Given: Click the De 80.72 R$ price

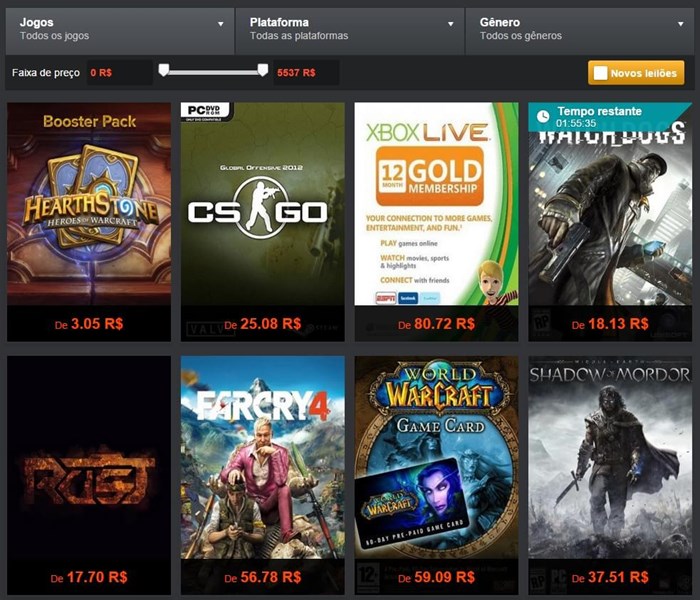Looking at the screenshot, I should click(436, 324).
